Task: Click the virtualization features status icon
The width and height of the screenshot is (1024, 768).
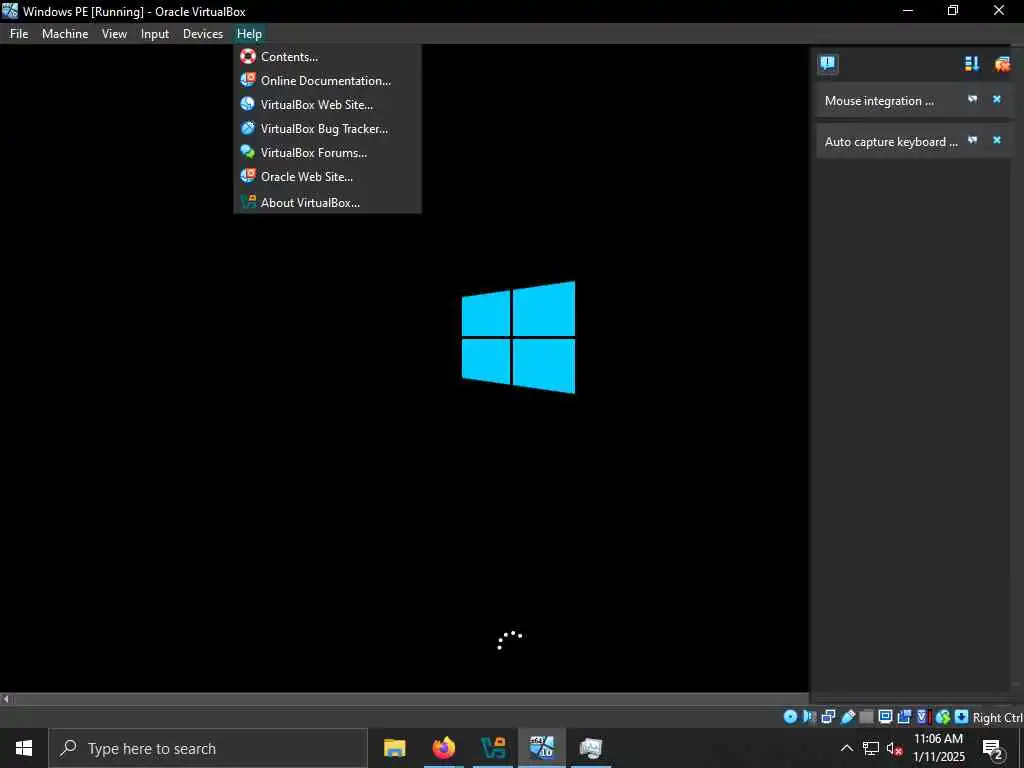Action: point(922,717)
